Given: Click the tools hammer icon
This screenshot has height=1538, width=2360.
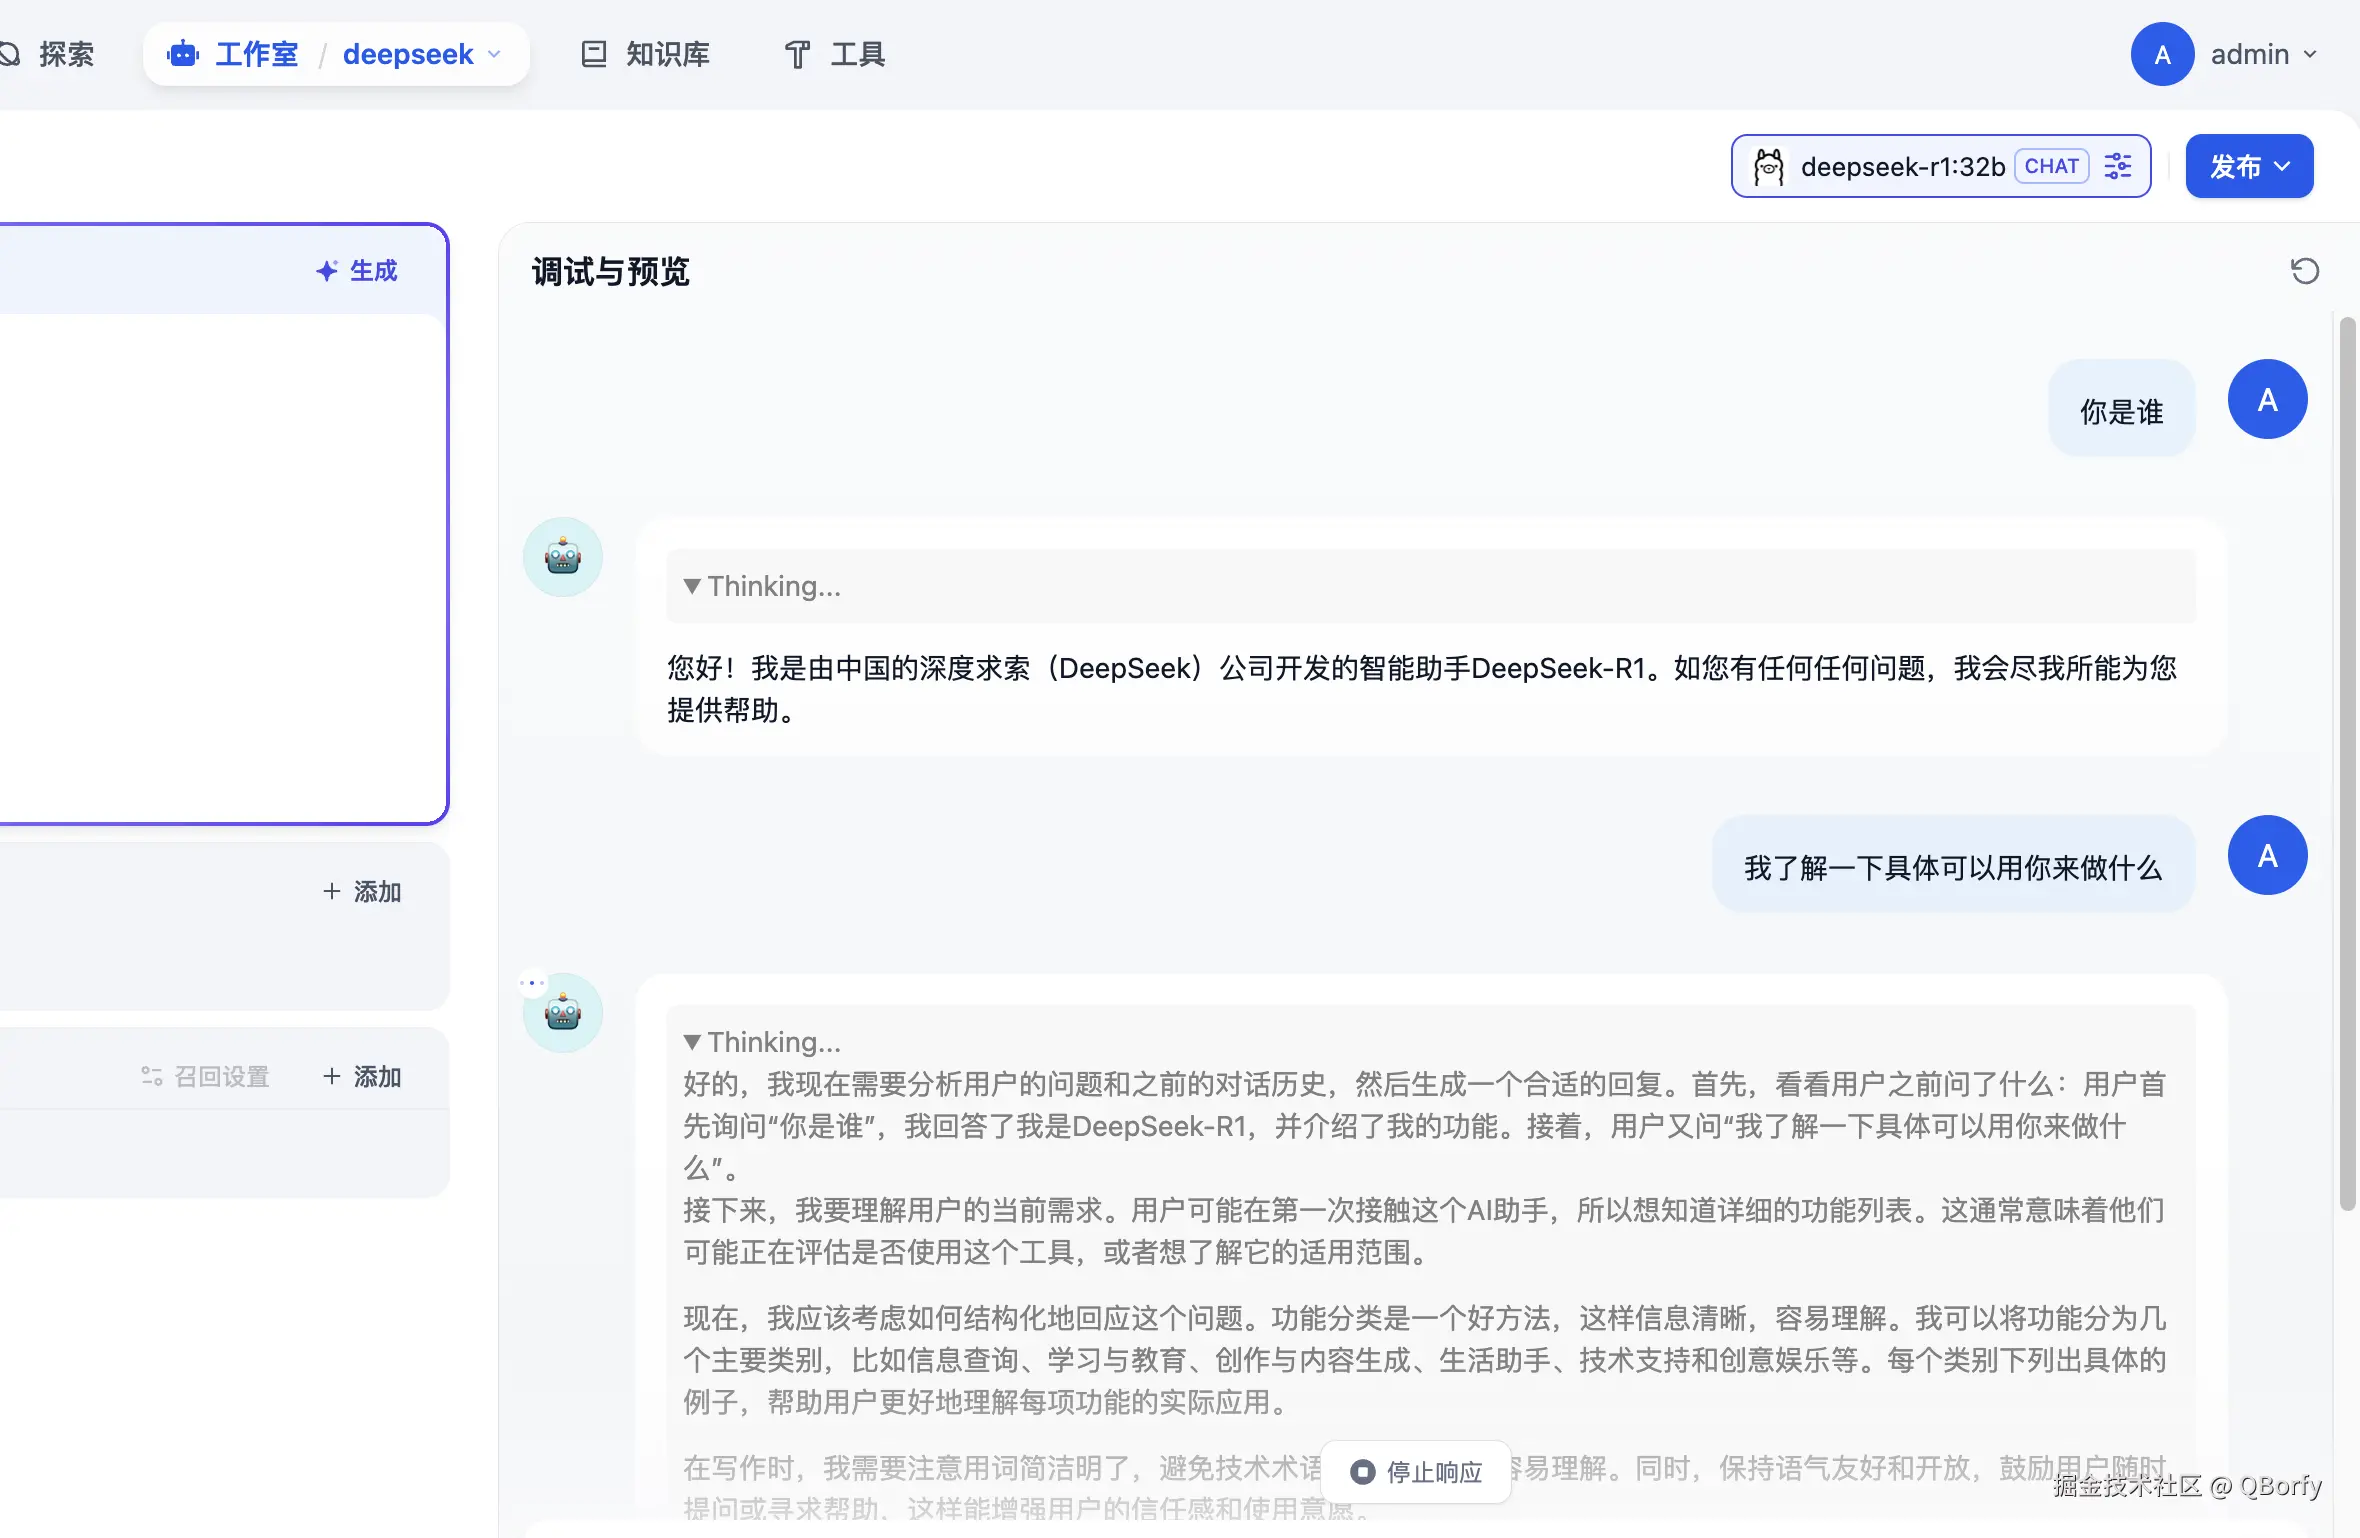Looking at the screenshot, I should (797, 54).
